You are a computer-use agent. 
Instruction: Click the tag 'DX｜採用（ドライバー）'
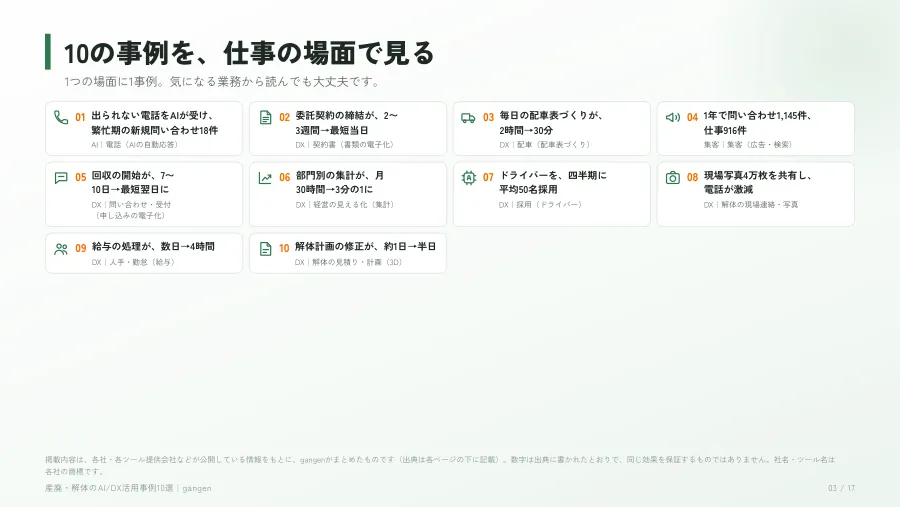tap(541, 204)
